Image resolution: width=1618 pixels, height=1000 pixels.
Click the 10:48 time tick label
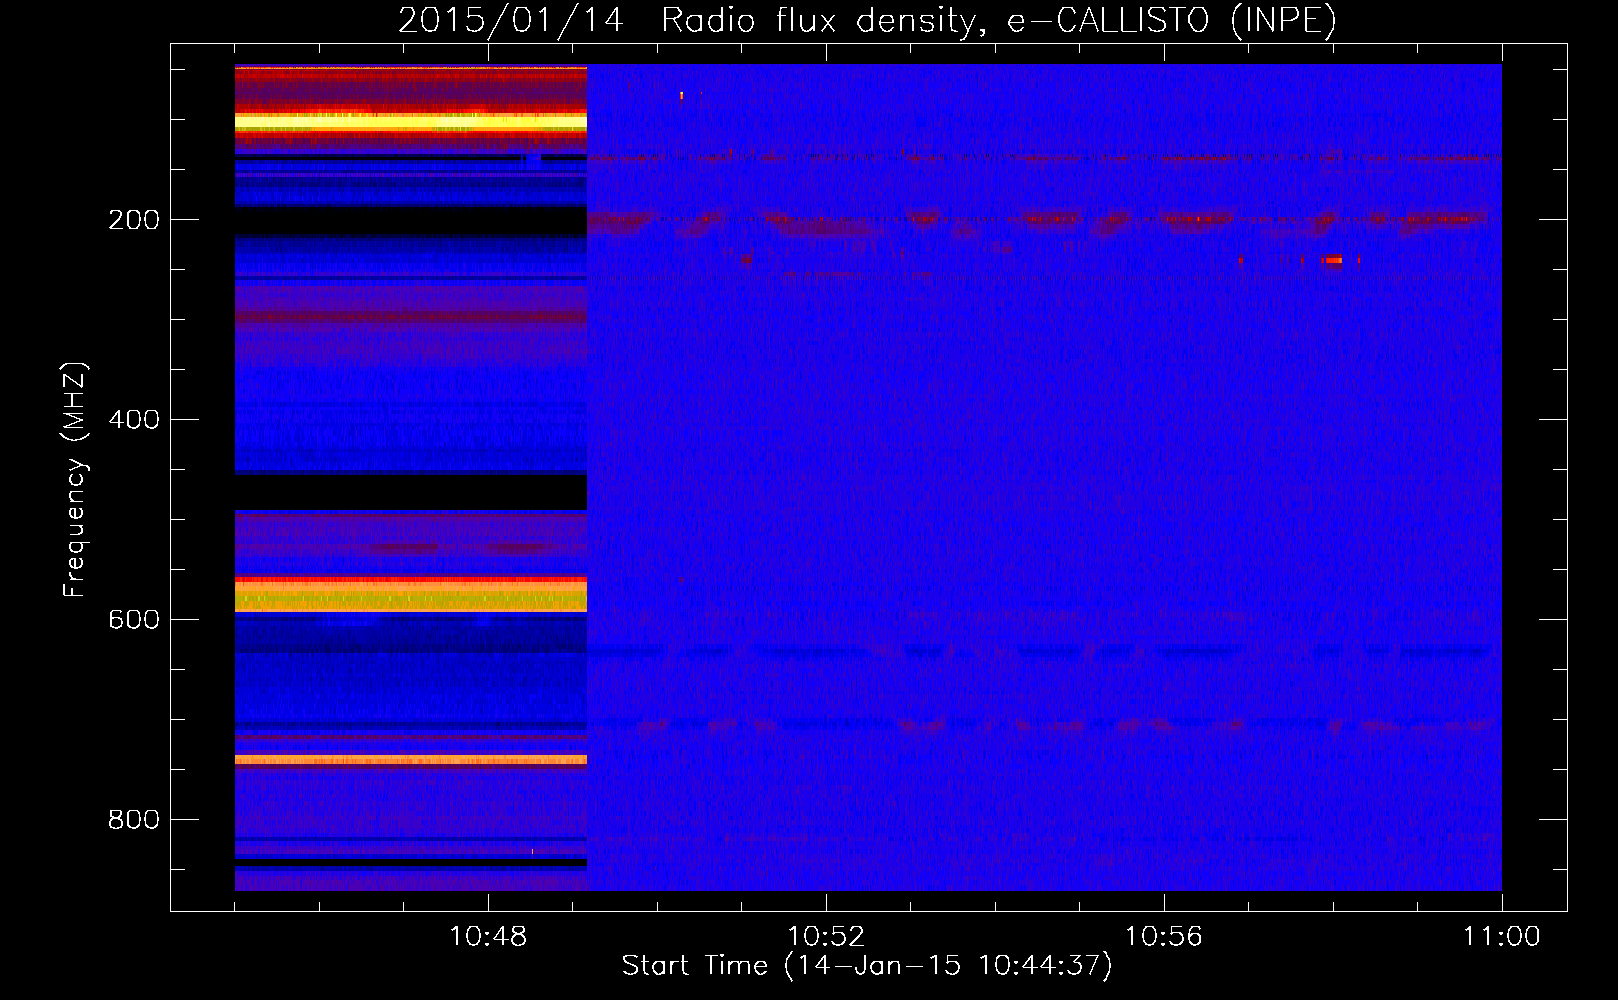[488, 937]
